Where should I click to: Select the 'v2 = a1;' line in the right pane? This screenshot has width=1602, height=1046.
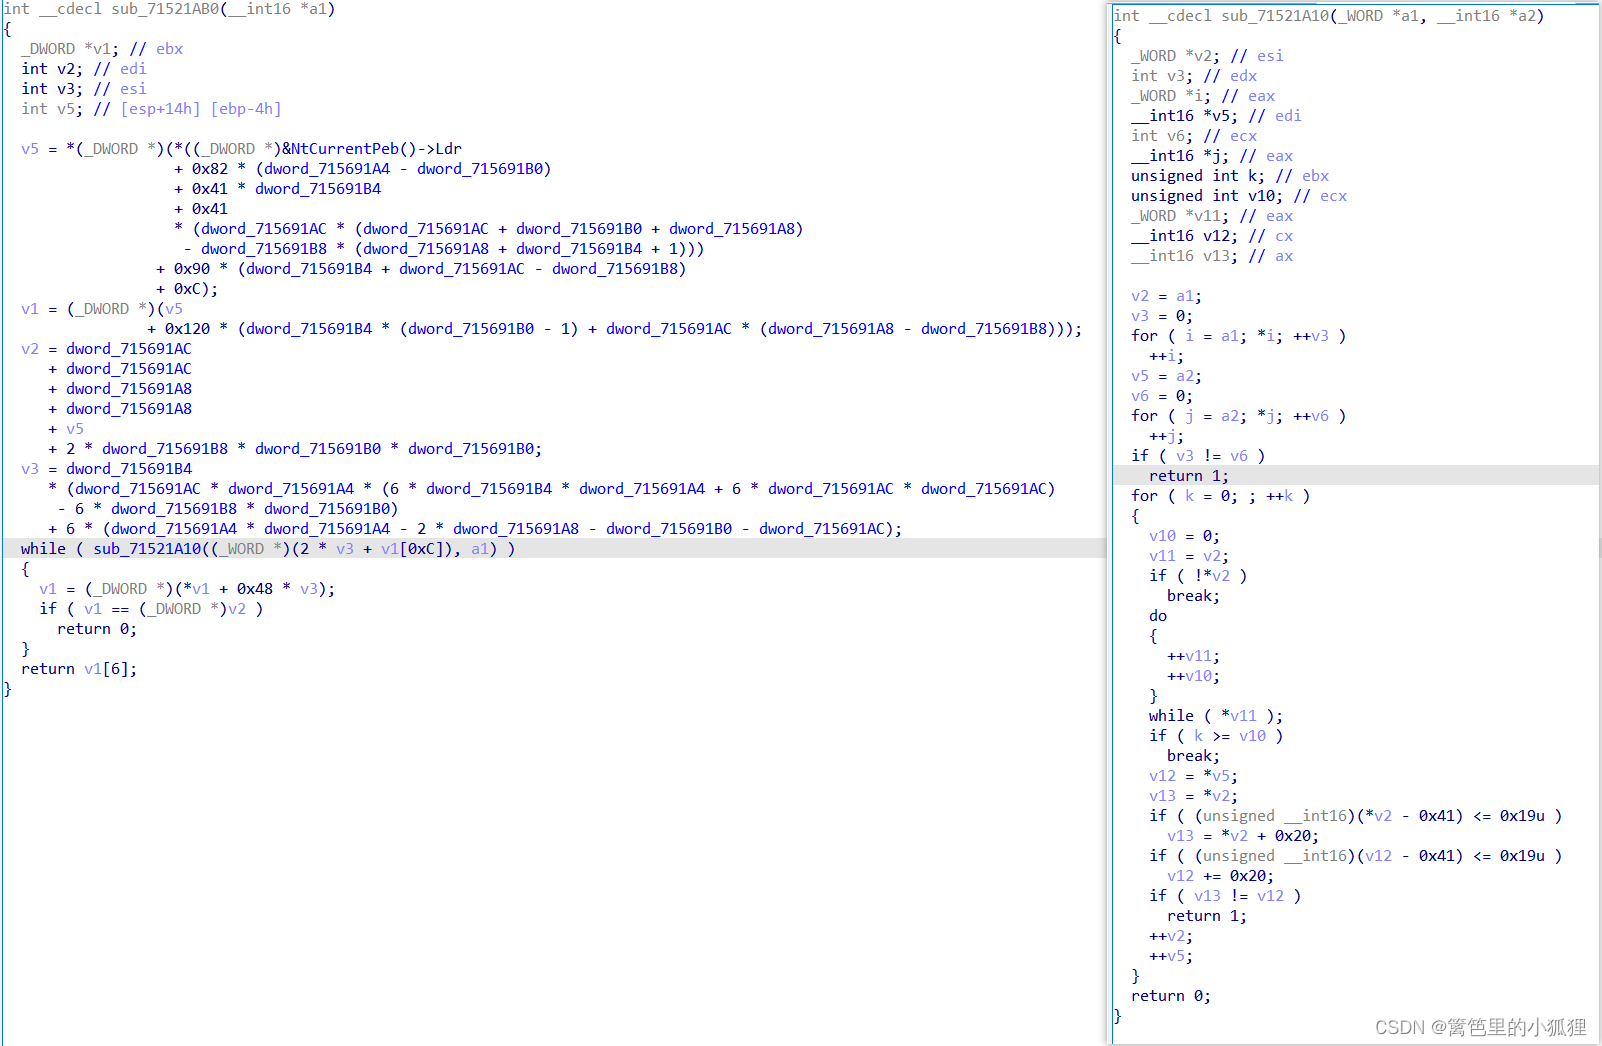pyautogui.click(x=1166, y=296)
